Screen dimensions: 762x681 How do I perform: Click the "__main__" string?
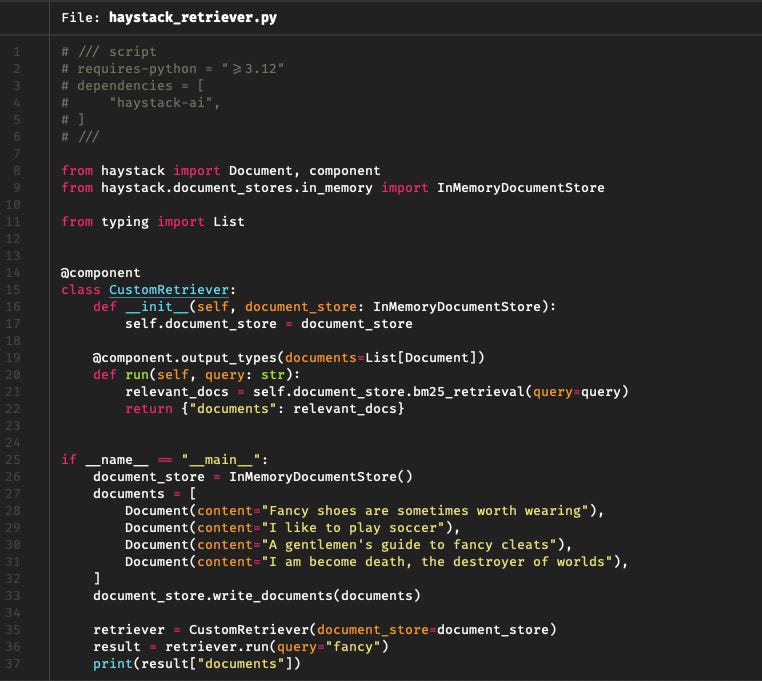[x=221, y=460]
